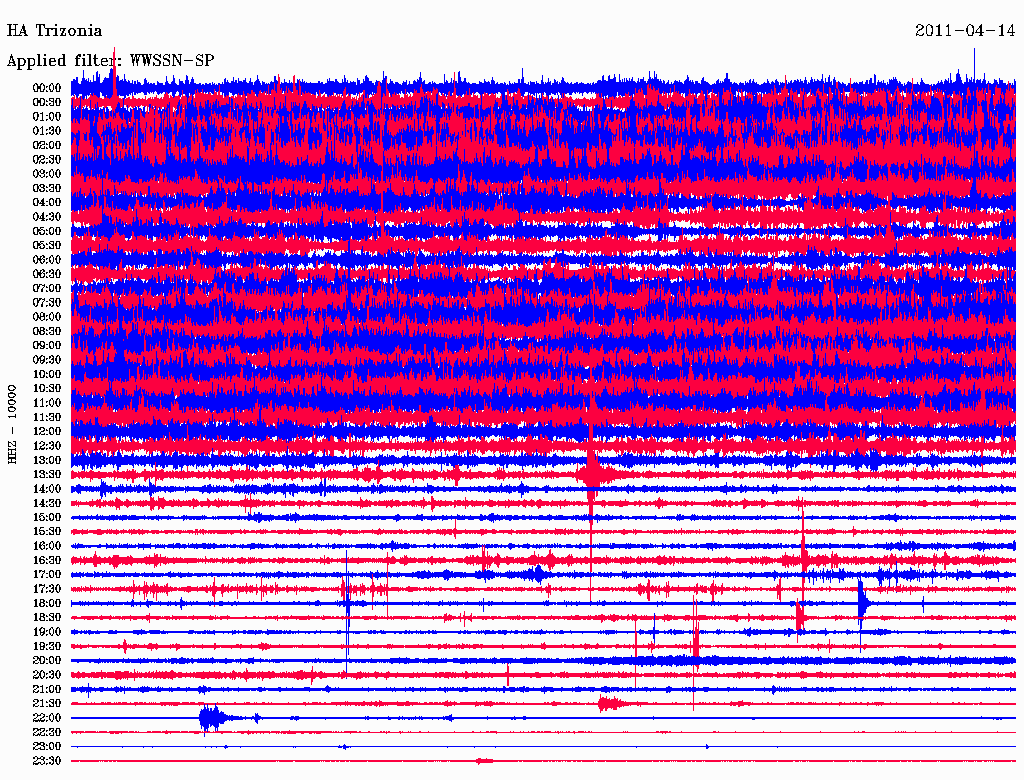
Task: Click the vertical HHZ - 10000 axis label
Action: [x=13, y=423]
